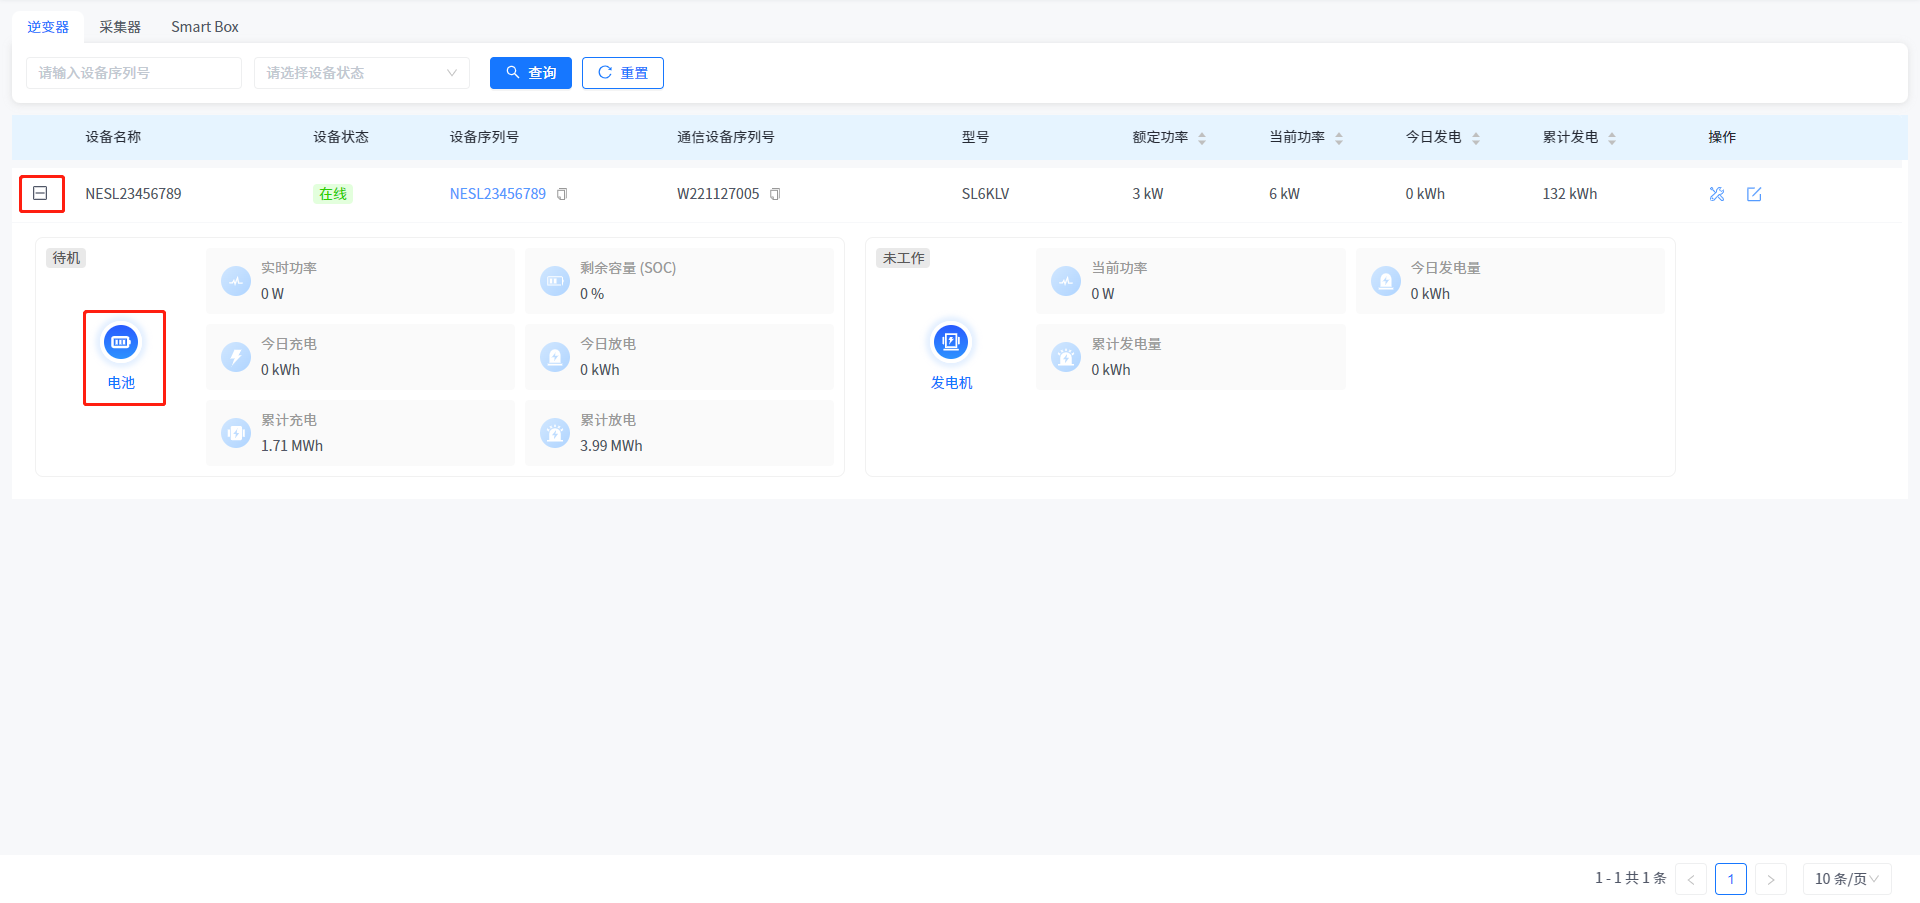Copy communication serial number W221127005
Image resolution: width=1920 pixels, height=903 pixels.
click(x=775, y=194)
